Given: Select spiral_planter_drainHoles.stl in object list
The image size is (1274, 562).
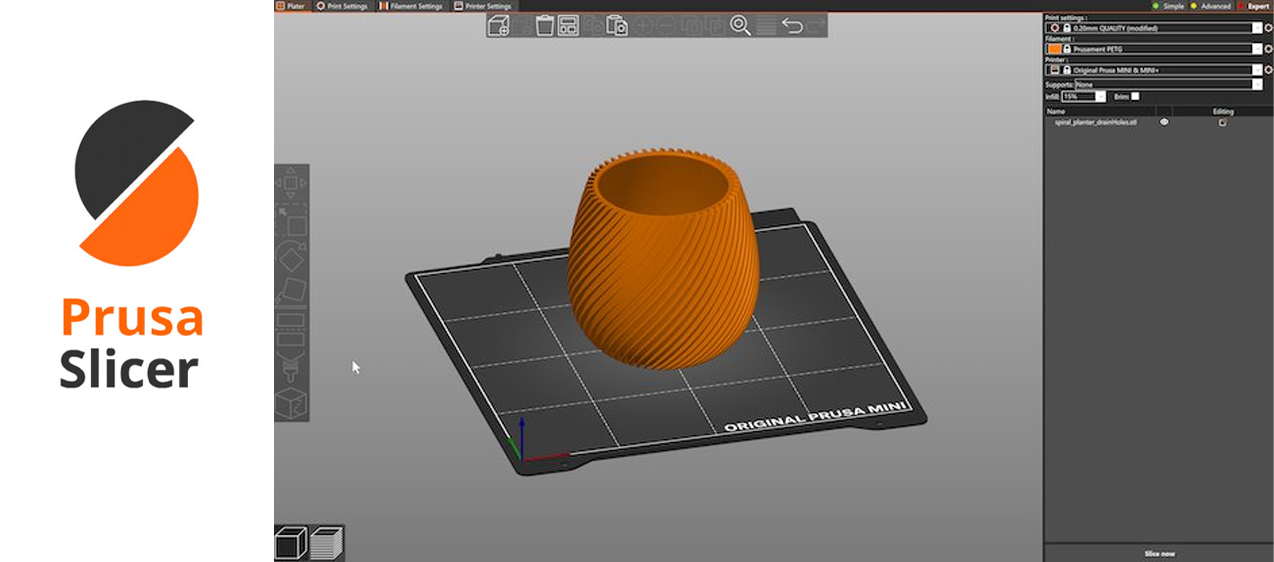Looking at the screenshot, I should (x=1096, y=122).
